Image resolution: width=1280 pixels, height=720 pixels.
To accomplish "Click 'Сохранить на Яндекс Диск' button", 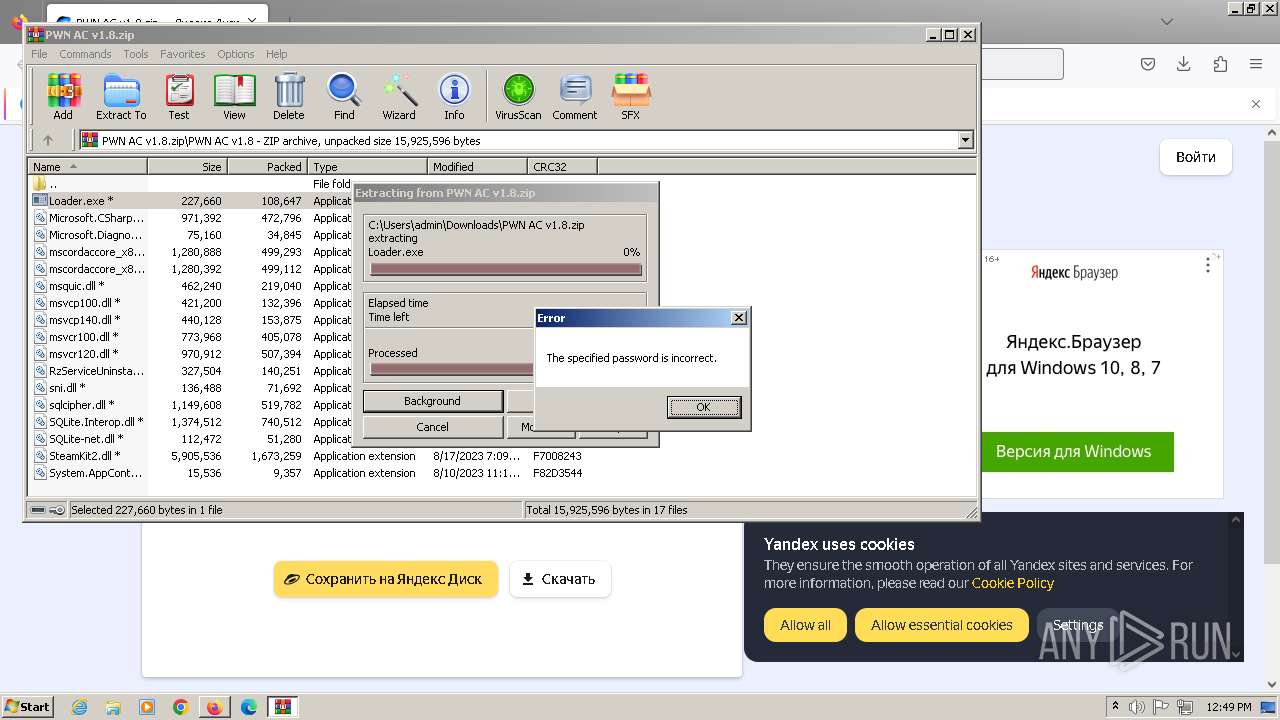I will (x=386, y=579).
